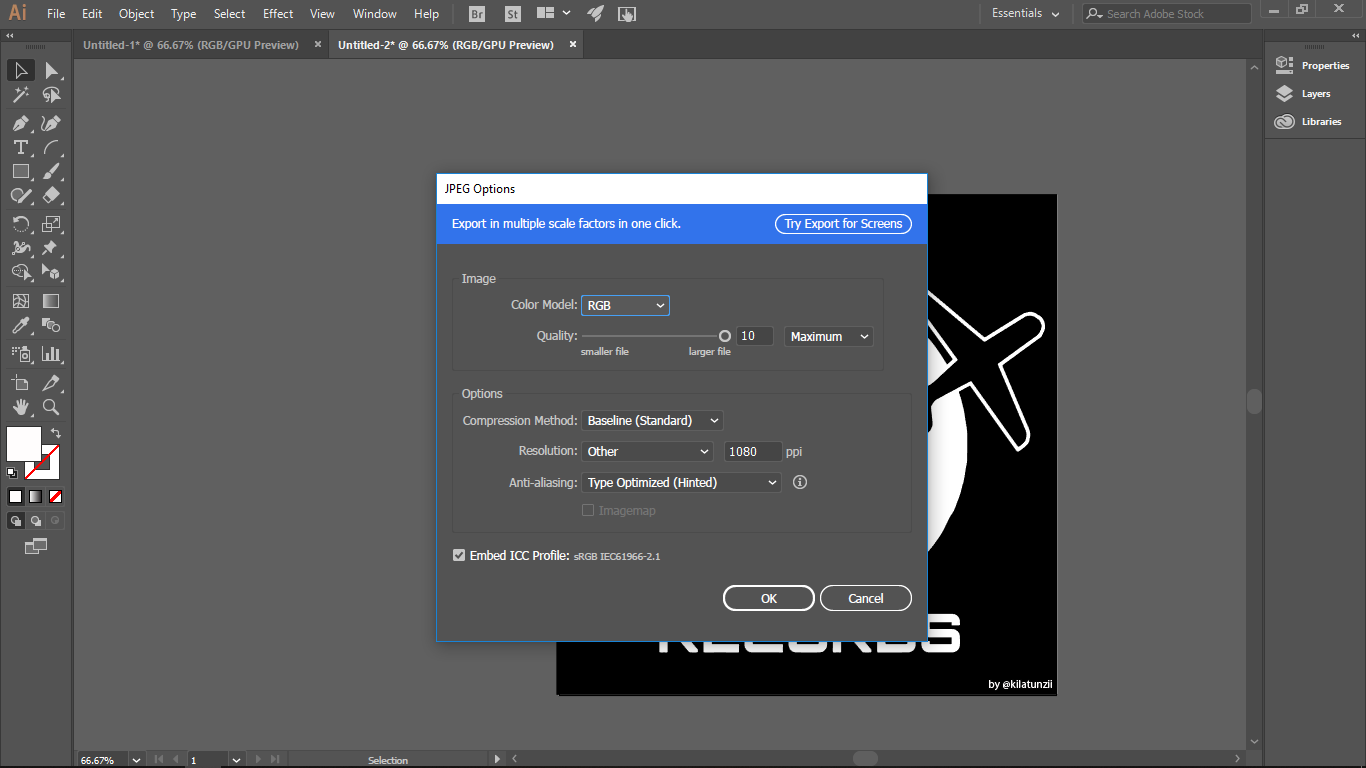Open the Object menu
The image size is (1366, 768).
pos(137,14)
